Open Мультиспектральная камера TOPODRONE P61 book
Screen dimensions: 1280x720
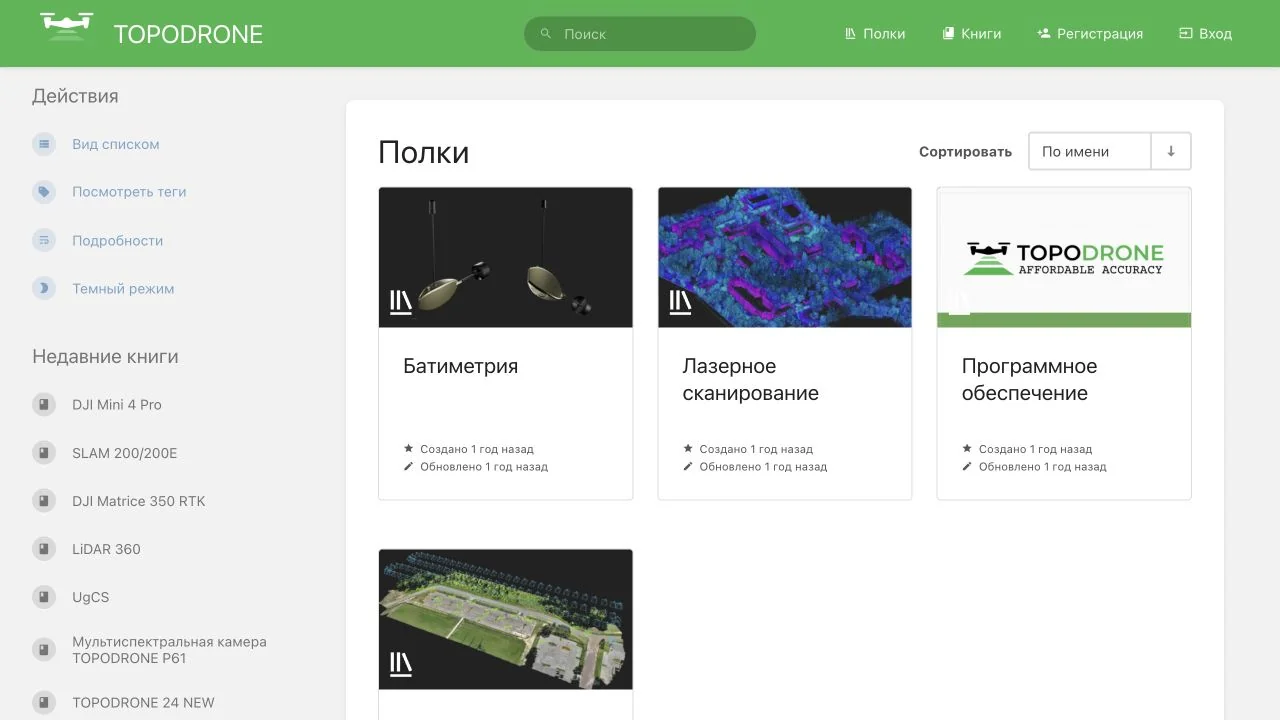(x=169, y=650)
